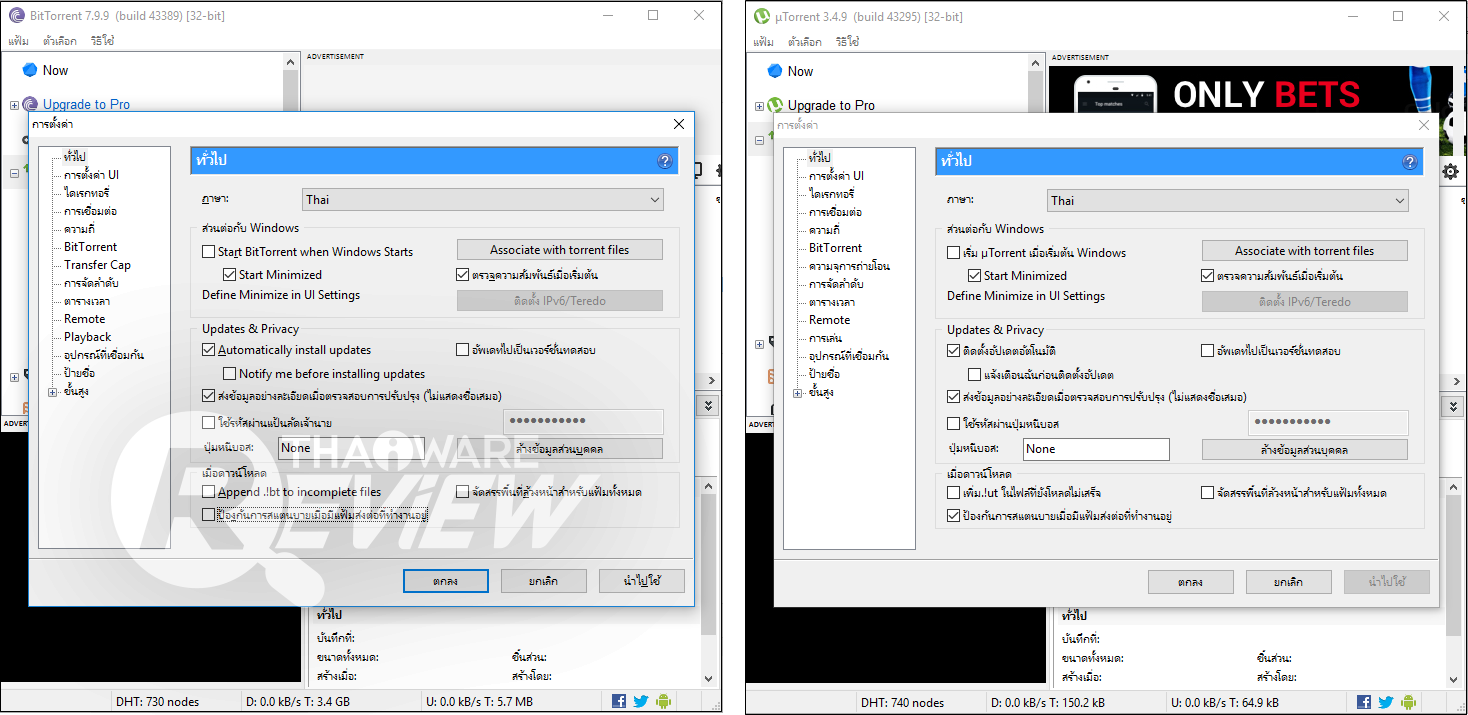Toggle ป้องกันการสแตนบาย checkbox in µTorrent
Viewport: 1468px width, 715px height.
pos(954,516)
